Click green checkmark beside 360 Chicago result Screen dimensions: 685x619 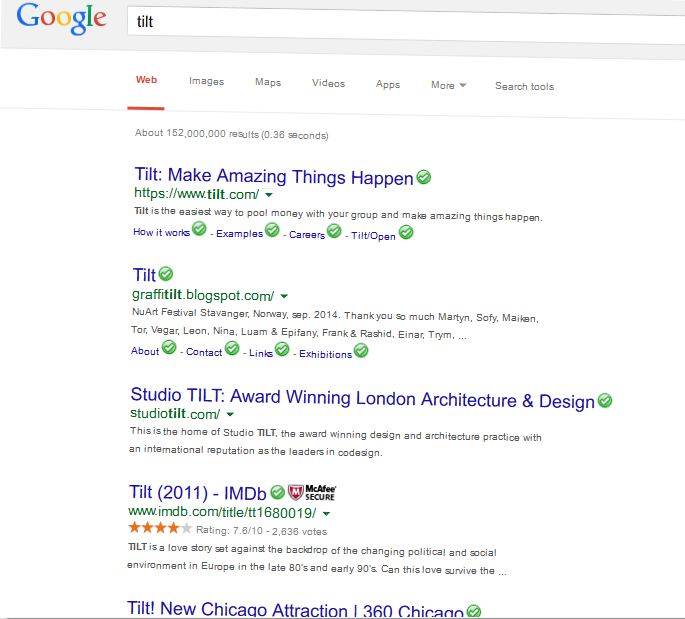474,611
